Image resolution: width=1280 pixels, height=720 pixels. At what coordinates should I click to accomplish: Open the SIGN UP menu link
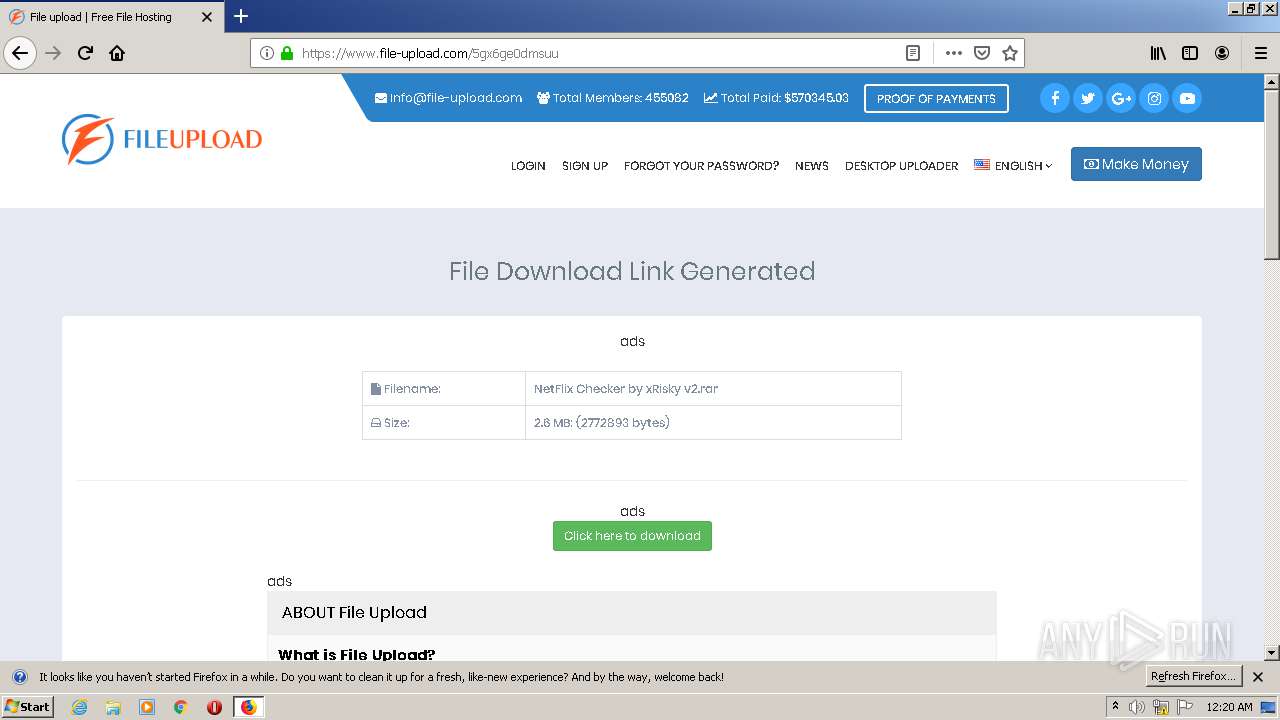click(x=585, y=166)
